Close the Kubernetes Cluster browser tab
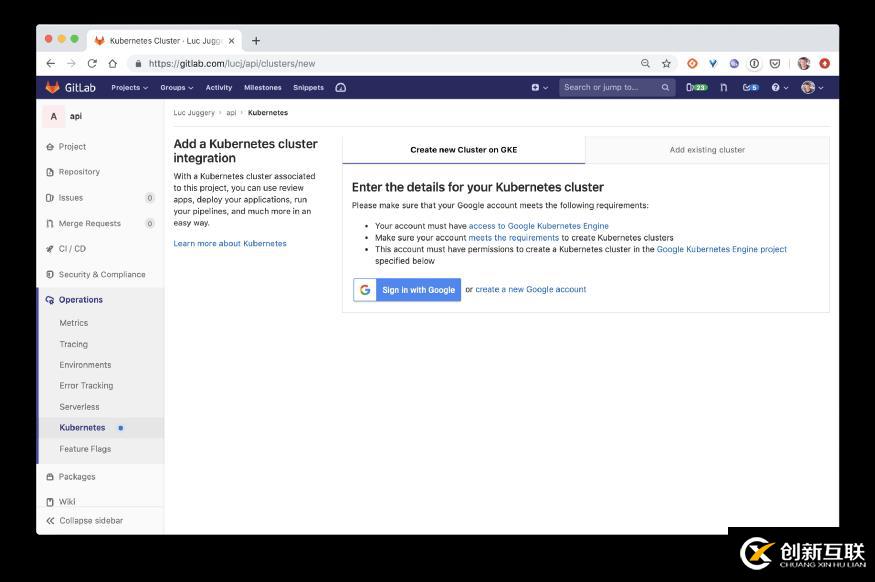The image size is (875, 582). pos(232,41)
